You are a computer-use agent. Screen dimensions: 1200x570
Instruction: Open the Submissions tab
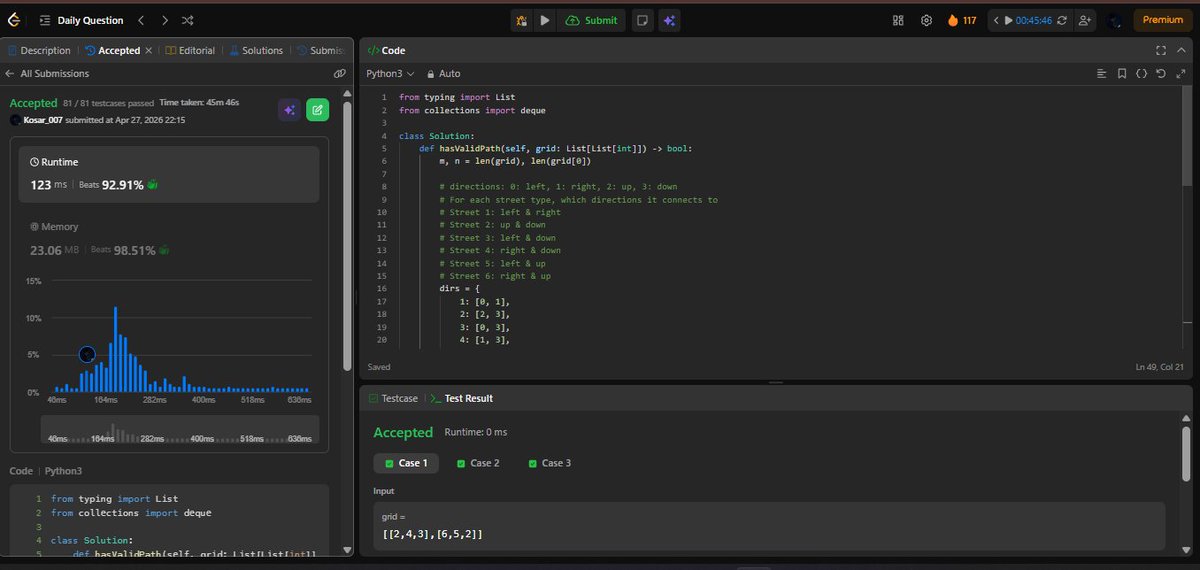tap(320, 50)
